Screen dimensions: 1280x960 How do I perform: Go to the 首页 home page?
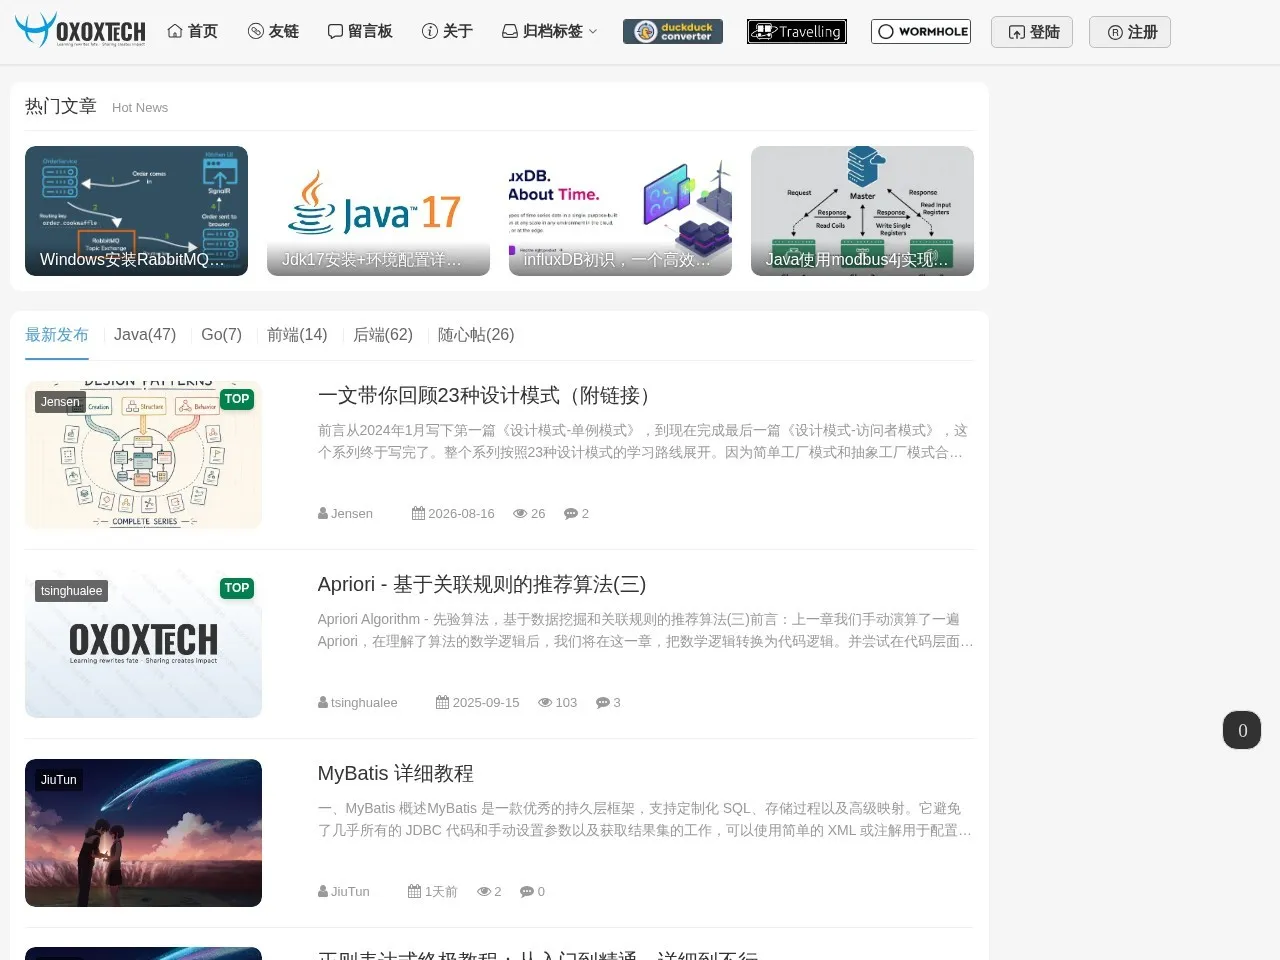tap(192, 32)
